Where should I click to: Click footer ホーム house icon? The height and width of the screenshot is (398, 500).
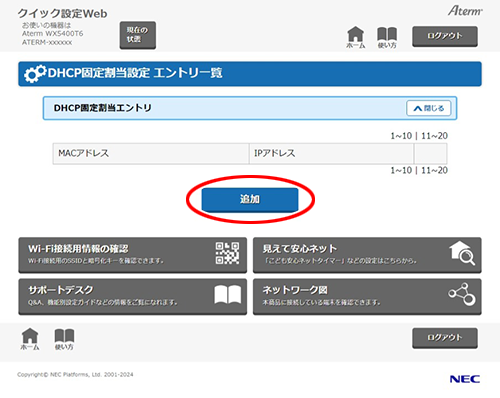click(x=30, y=339)
